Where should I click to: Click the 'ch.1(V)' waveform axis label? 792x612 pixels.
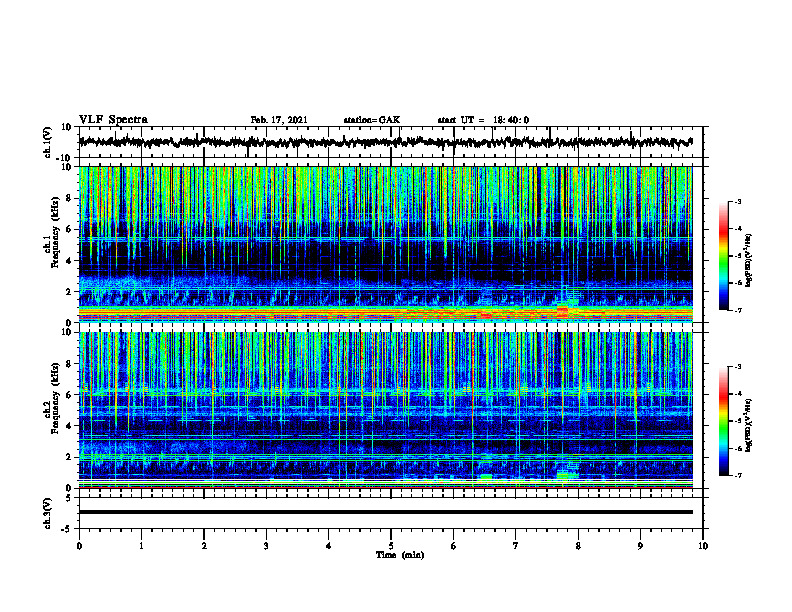click(48, 142)
